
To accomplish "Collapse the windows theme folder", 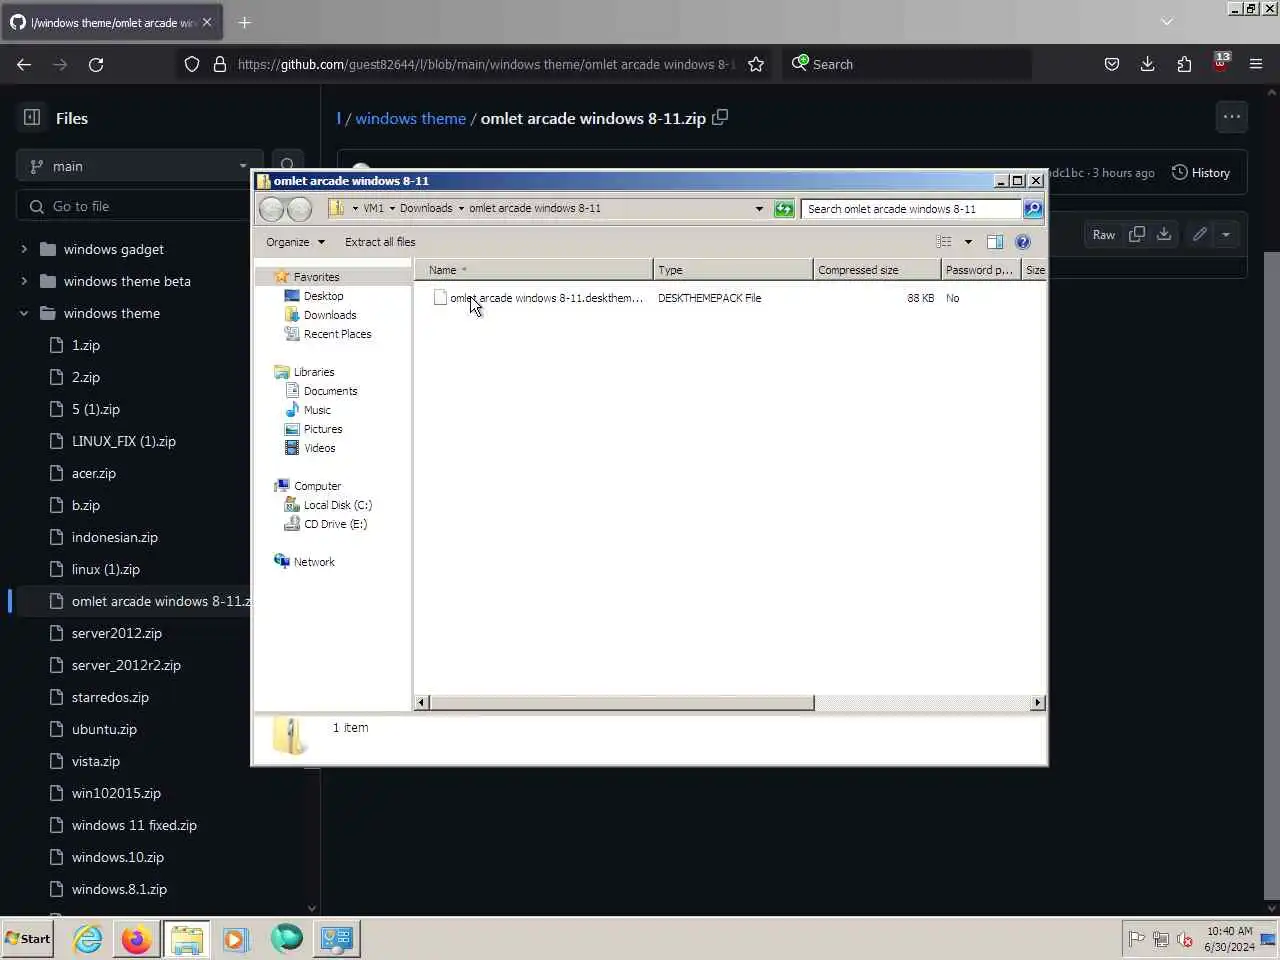I will (24, 313).
